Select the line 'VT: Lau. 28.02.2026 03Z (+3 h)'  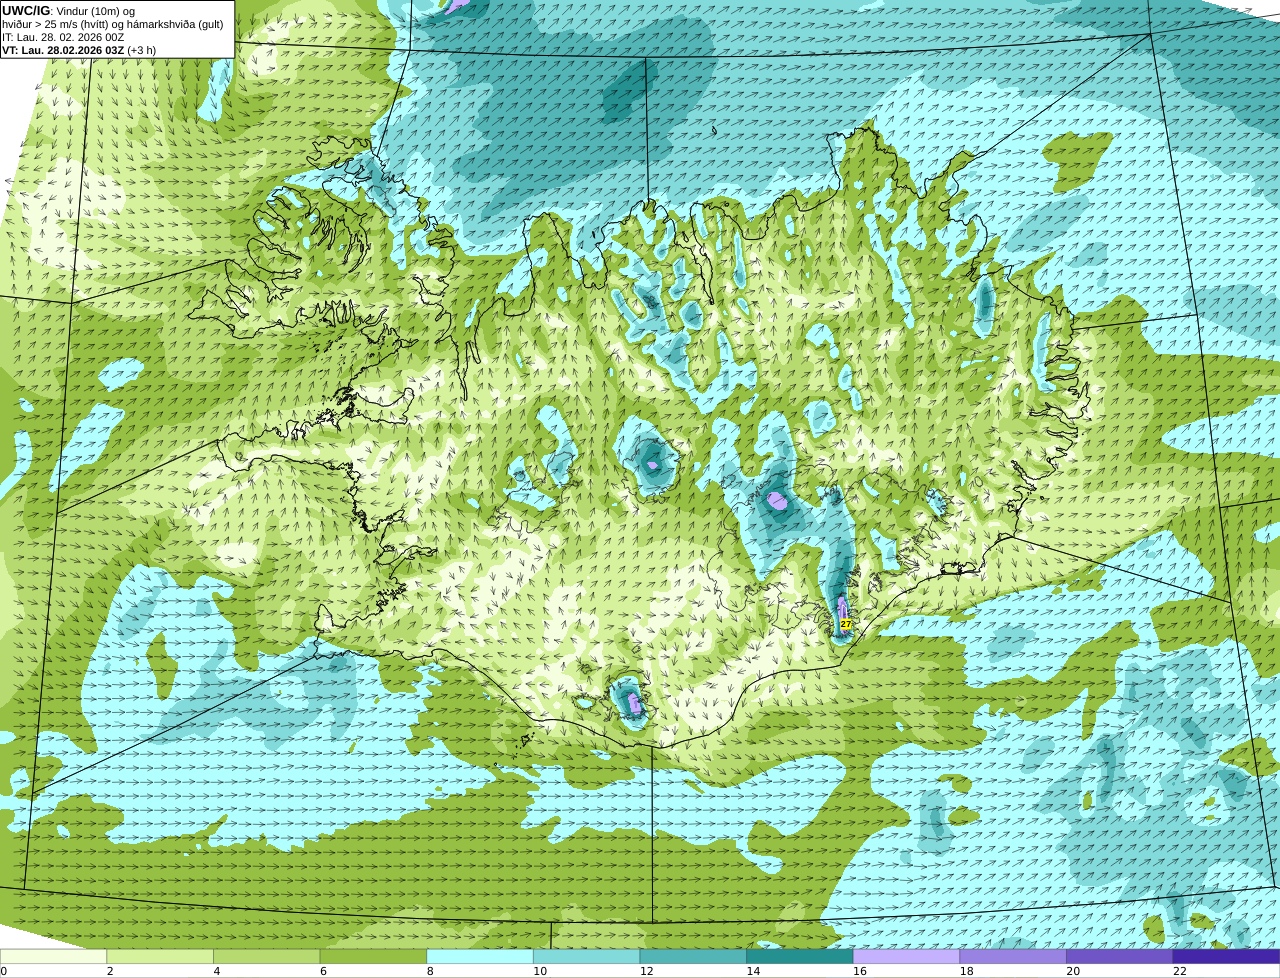coord(78,50)
